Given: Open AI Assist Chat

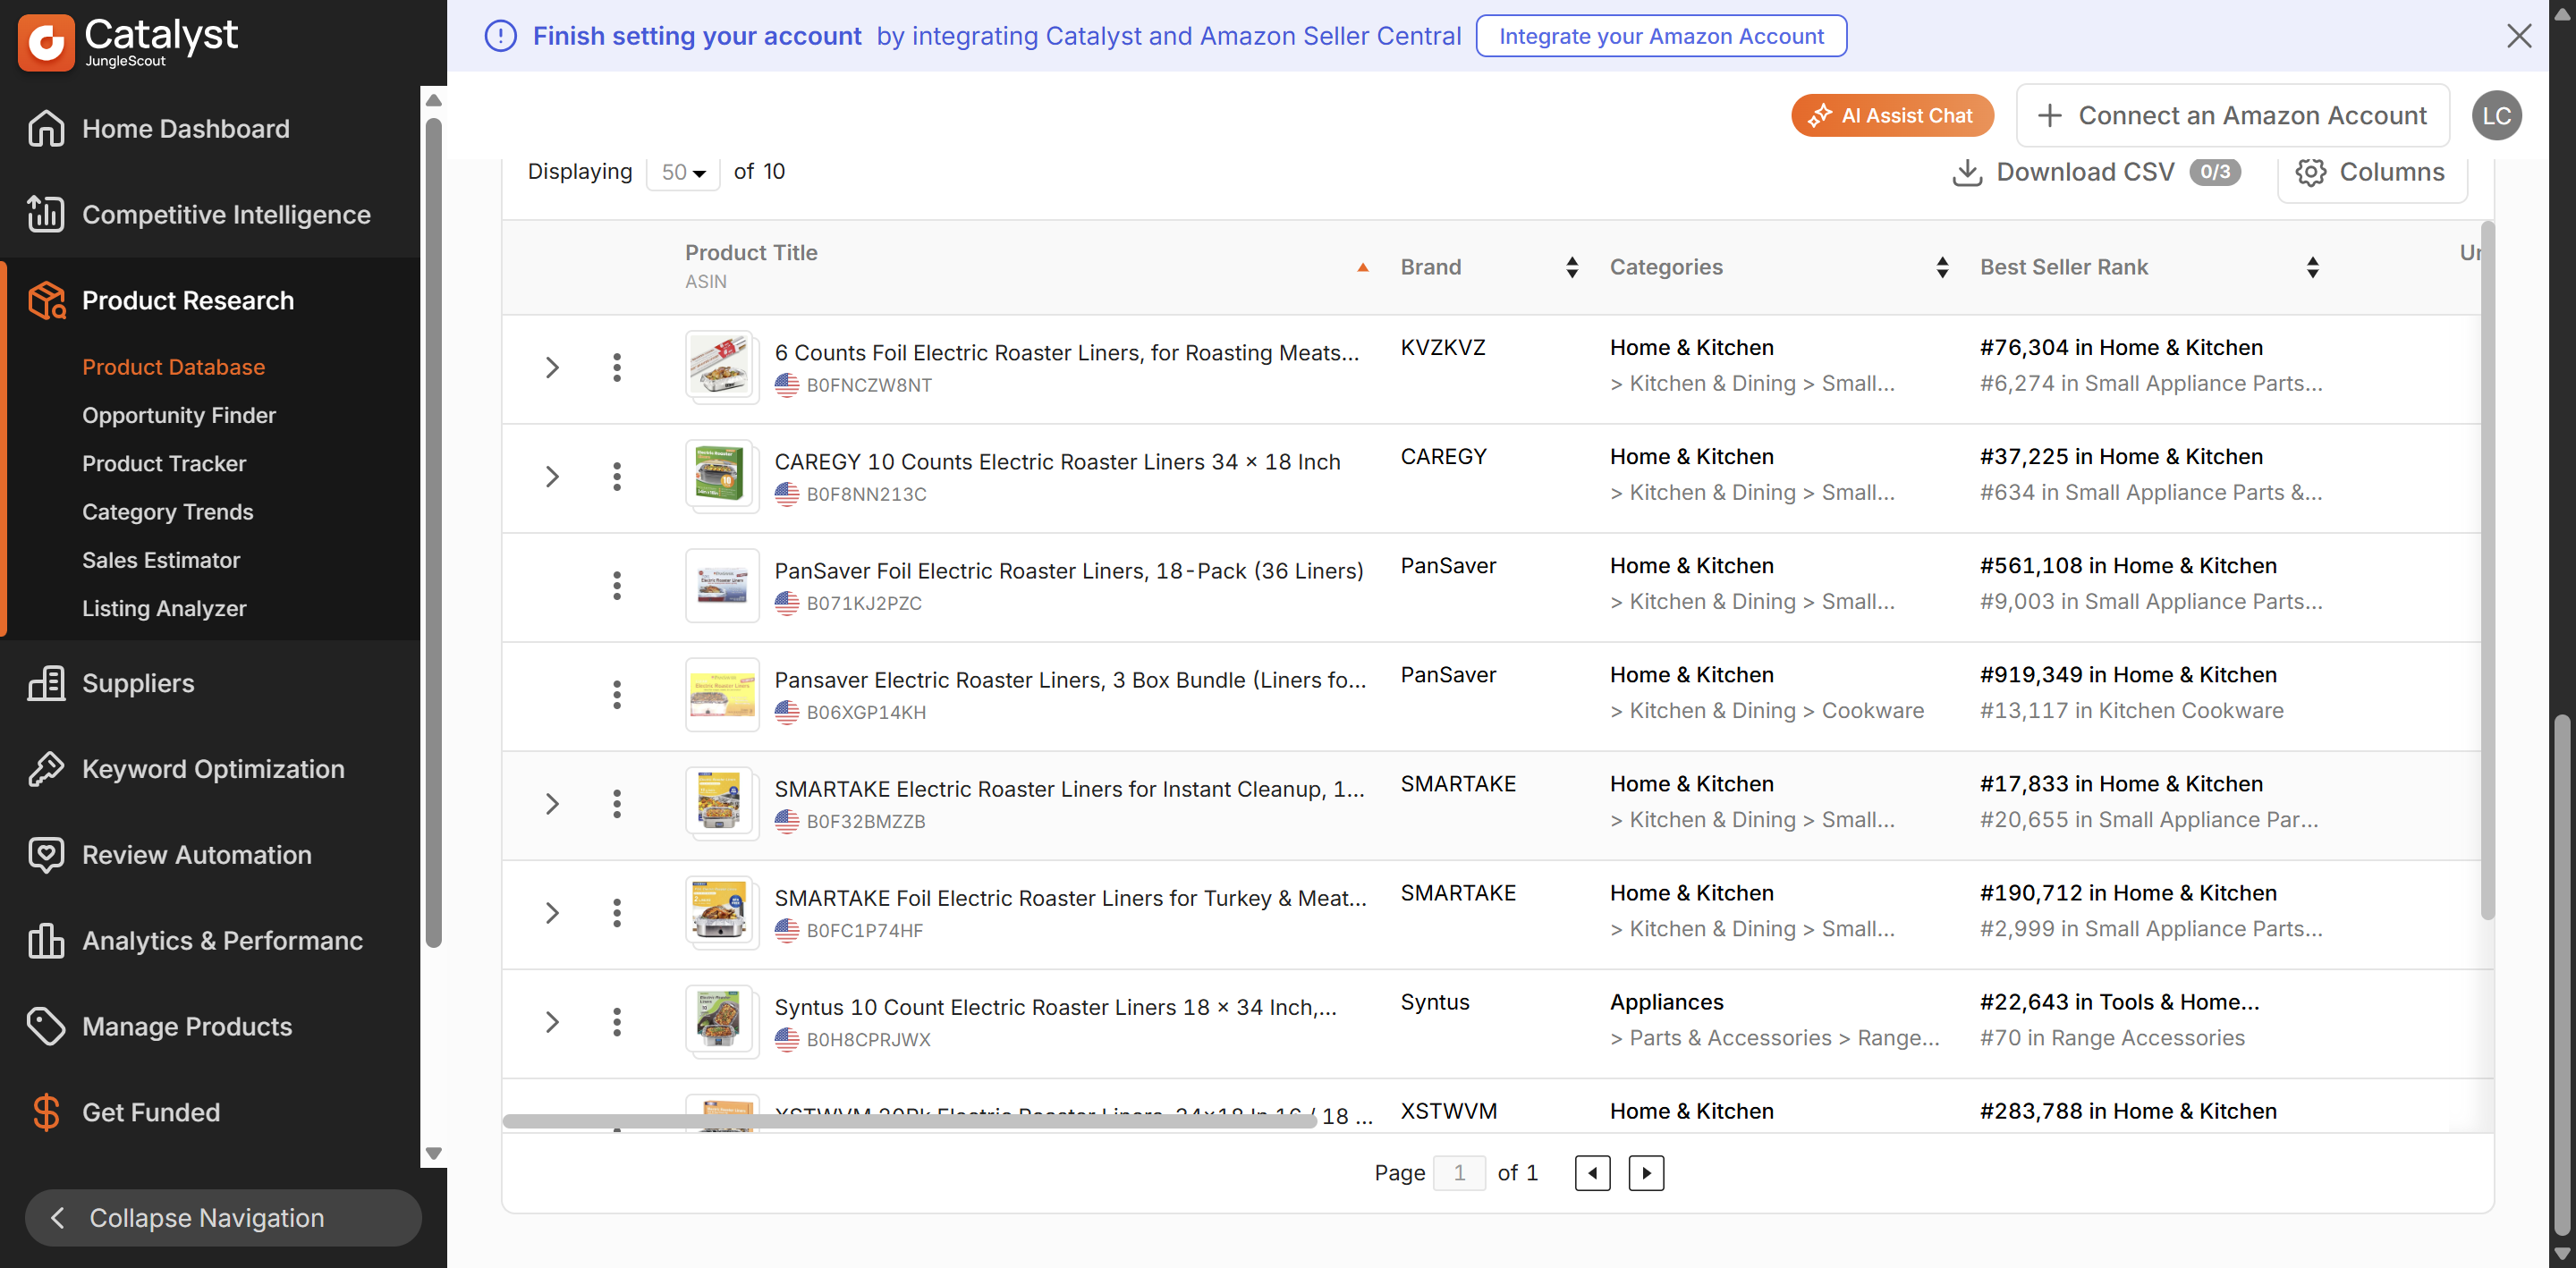Looking at the screenshot, I should [1892, 116].
